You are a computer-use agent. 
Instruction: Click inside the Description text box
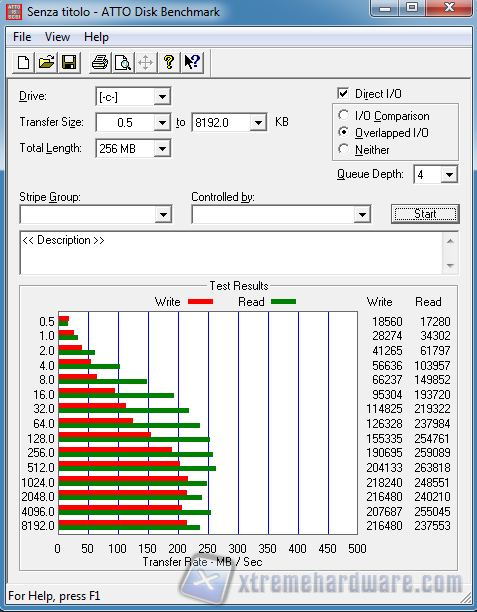[231, 253]
